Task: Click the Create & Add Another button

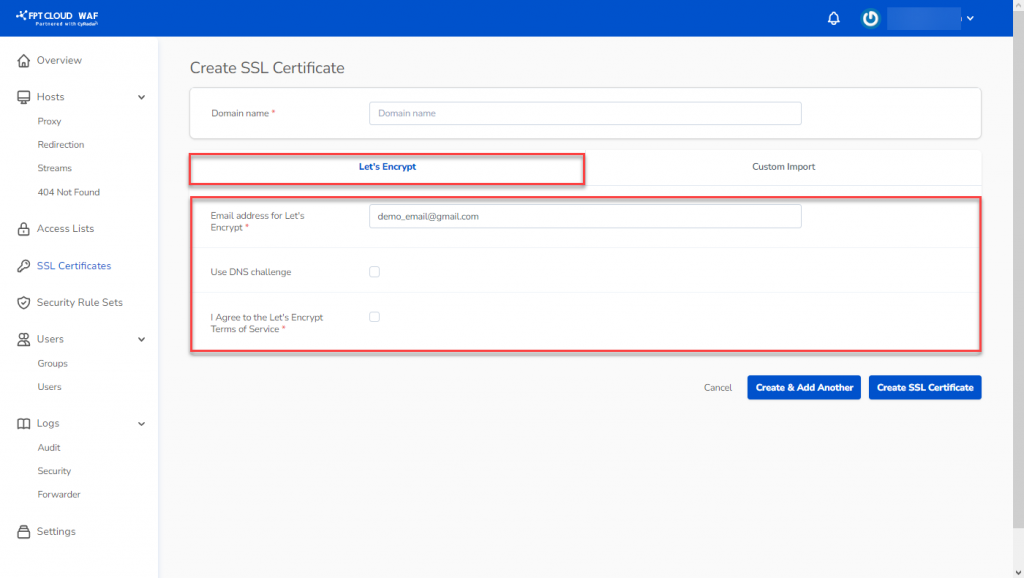Action: [803, 388]
